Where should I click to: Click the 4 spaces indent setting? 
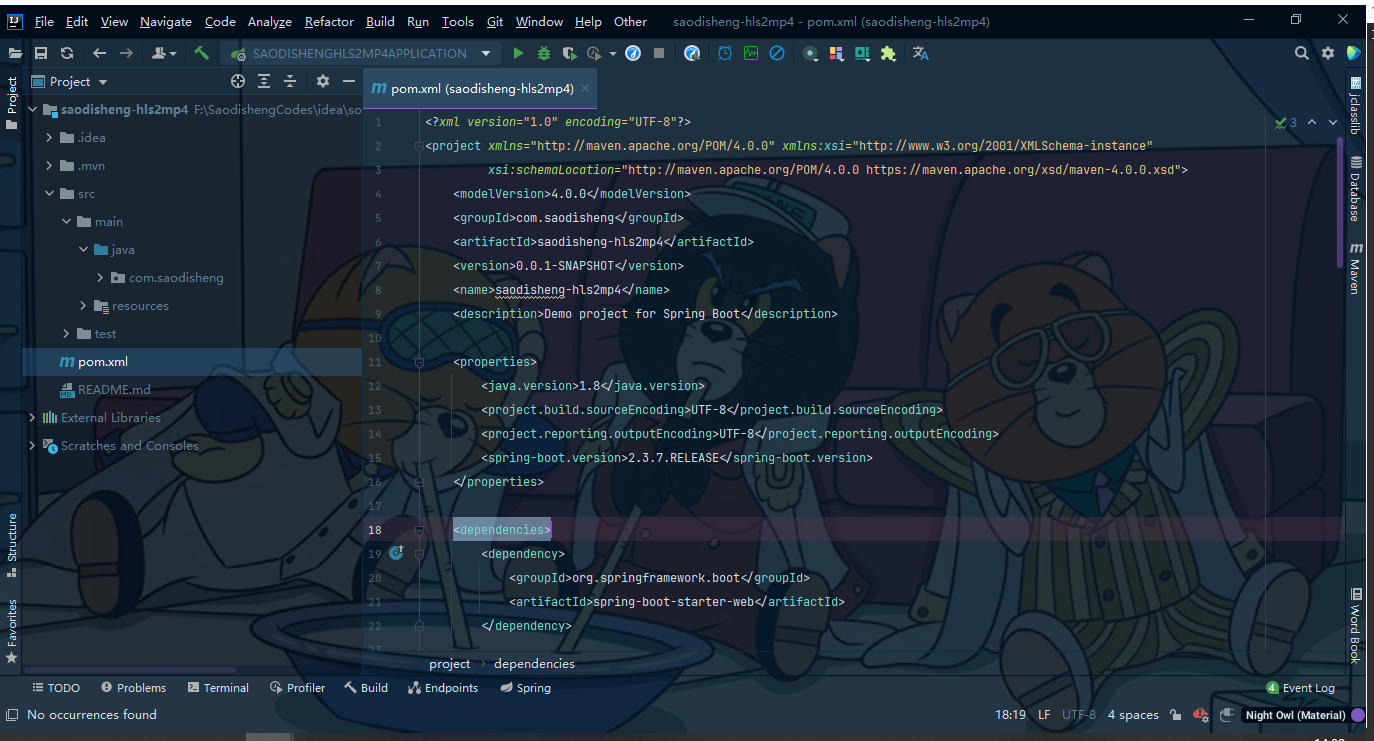tap(1133, 715)
